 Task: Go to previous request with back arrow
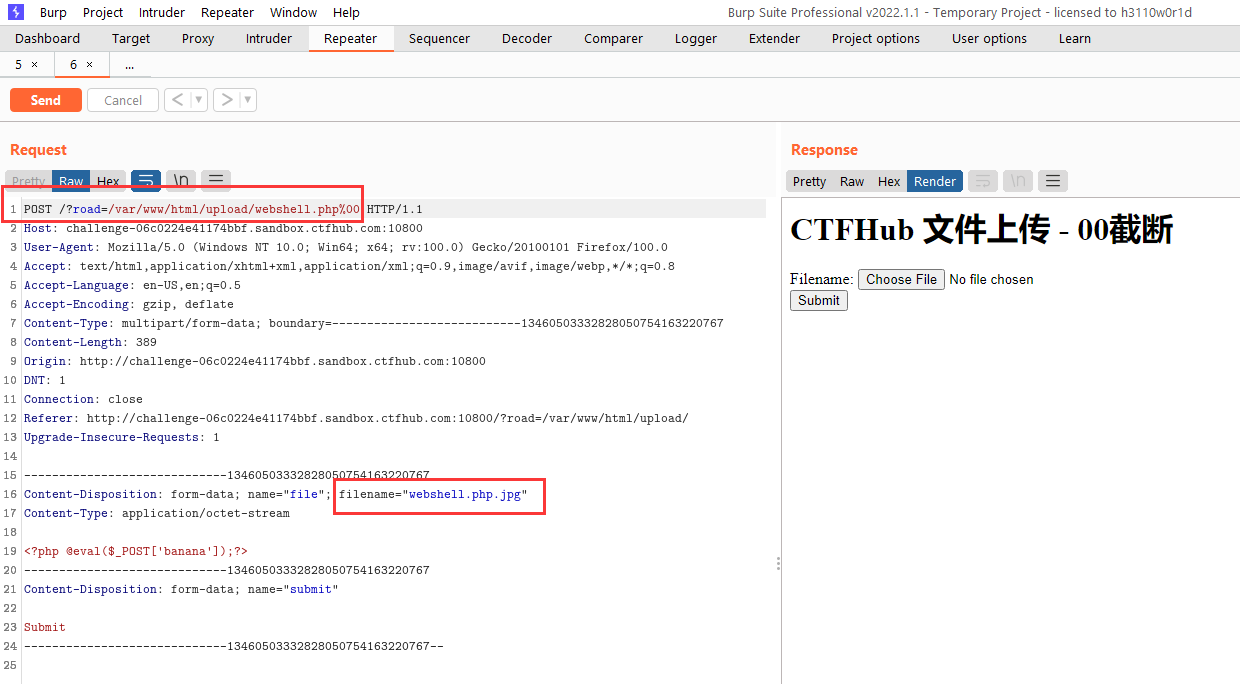(x=177, y=100)
